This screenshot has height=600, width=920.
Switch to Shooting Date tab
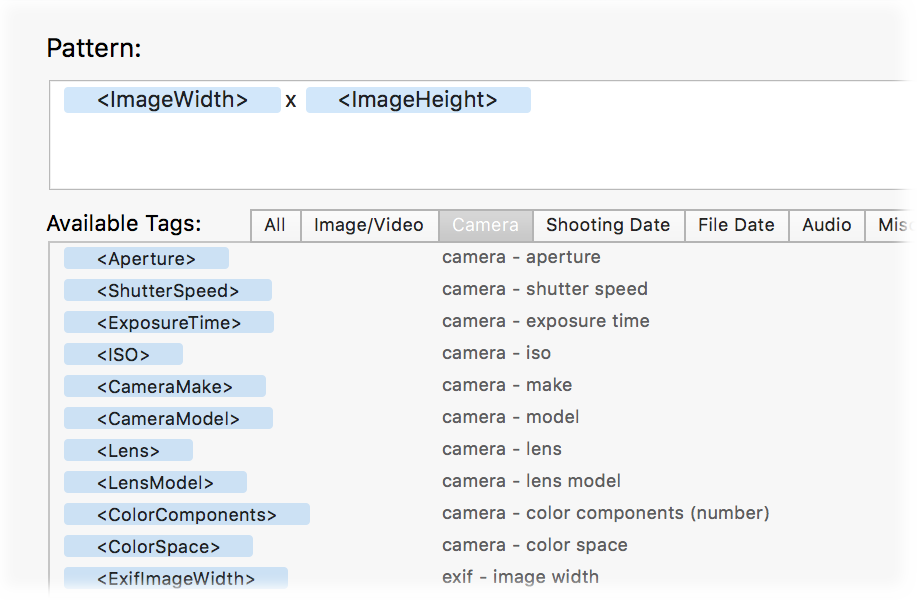(x=608, y=225)
